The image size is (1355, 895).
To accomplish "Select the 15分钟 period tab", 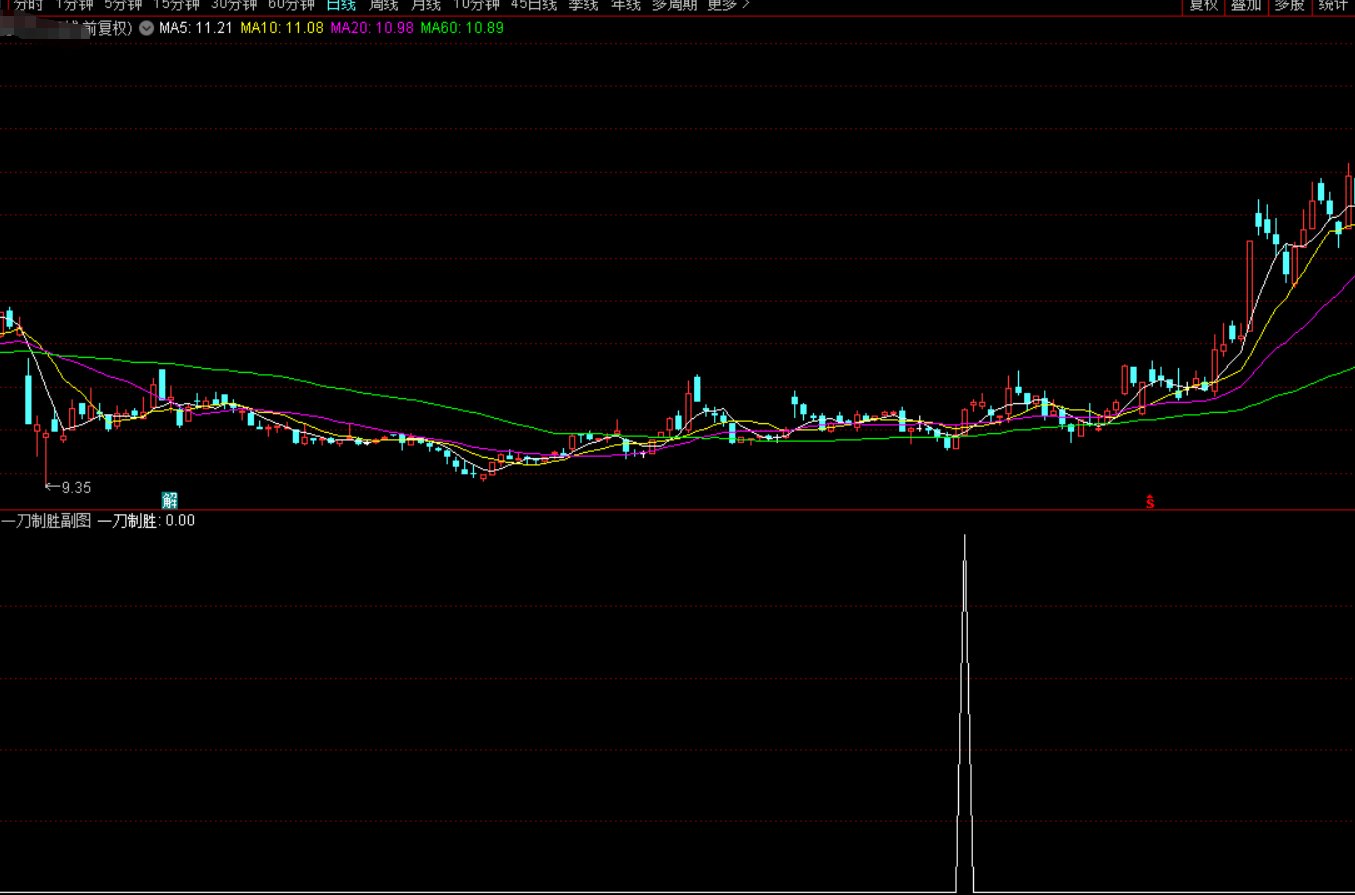I will [176, 5].
